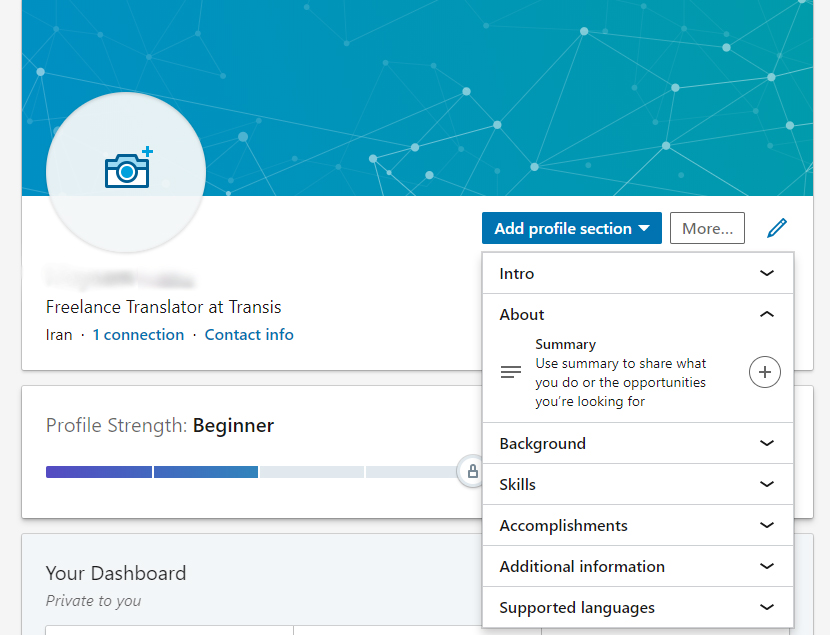Click the plus icon to add Summary
This screenshot has height=635, width=830.
pos(765,372)
